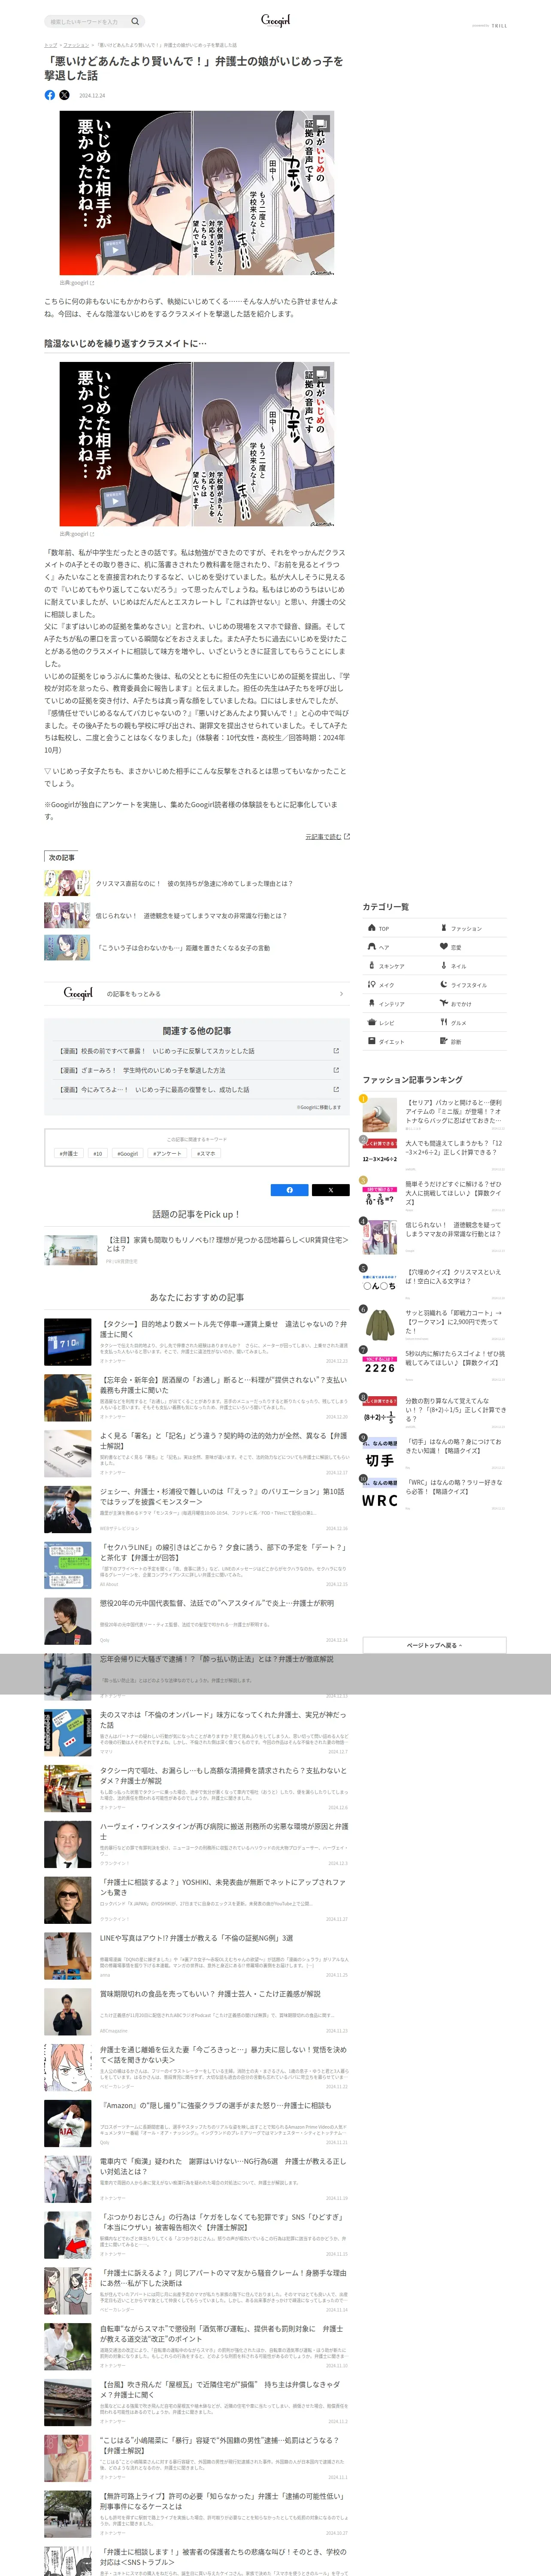This screenshot has height=2576, width=551.
Task: Click the search magnifier icon in header
Action: pos(135,21)
